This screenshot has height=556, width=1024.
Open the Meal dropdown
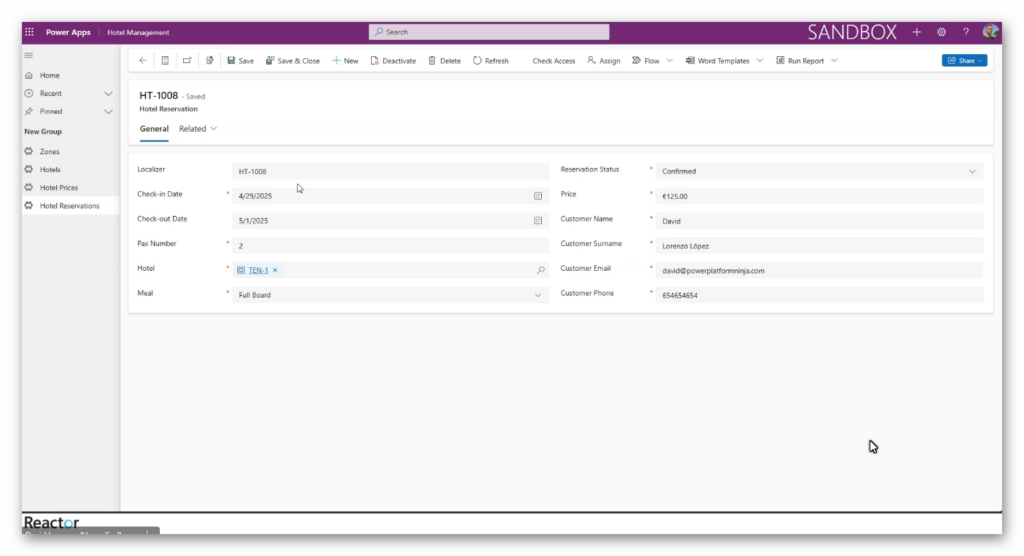click(538, 295)
